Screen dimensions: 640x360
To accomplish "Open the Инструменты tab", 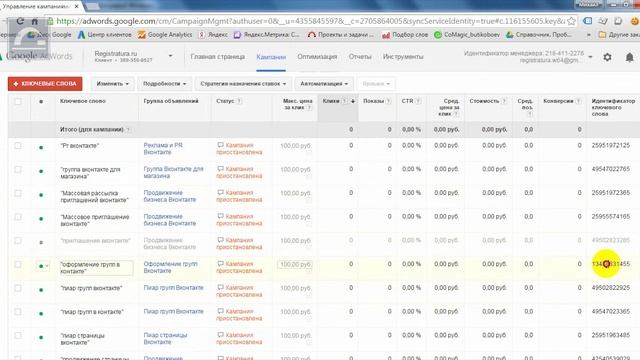I will [x=403, y=57].
